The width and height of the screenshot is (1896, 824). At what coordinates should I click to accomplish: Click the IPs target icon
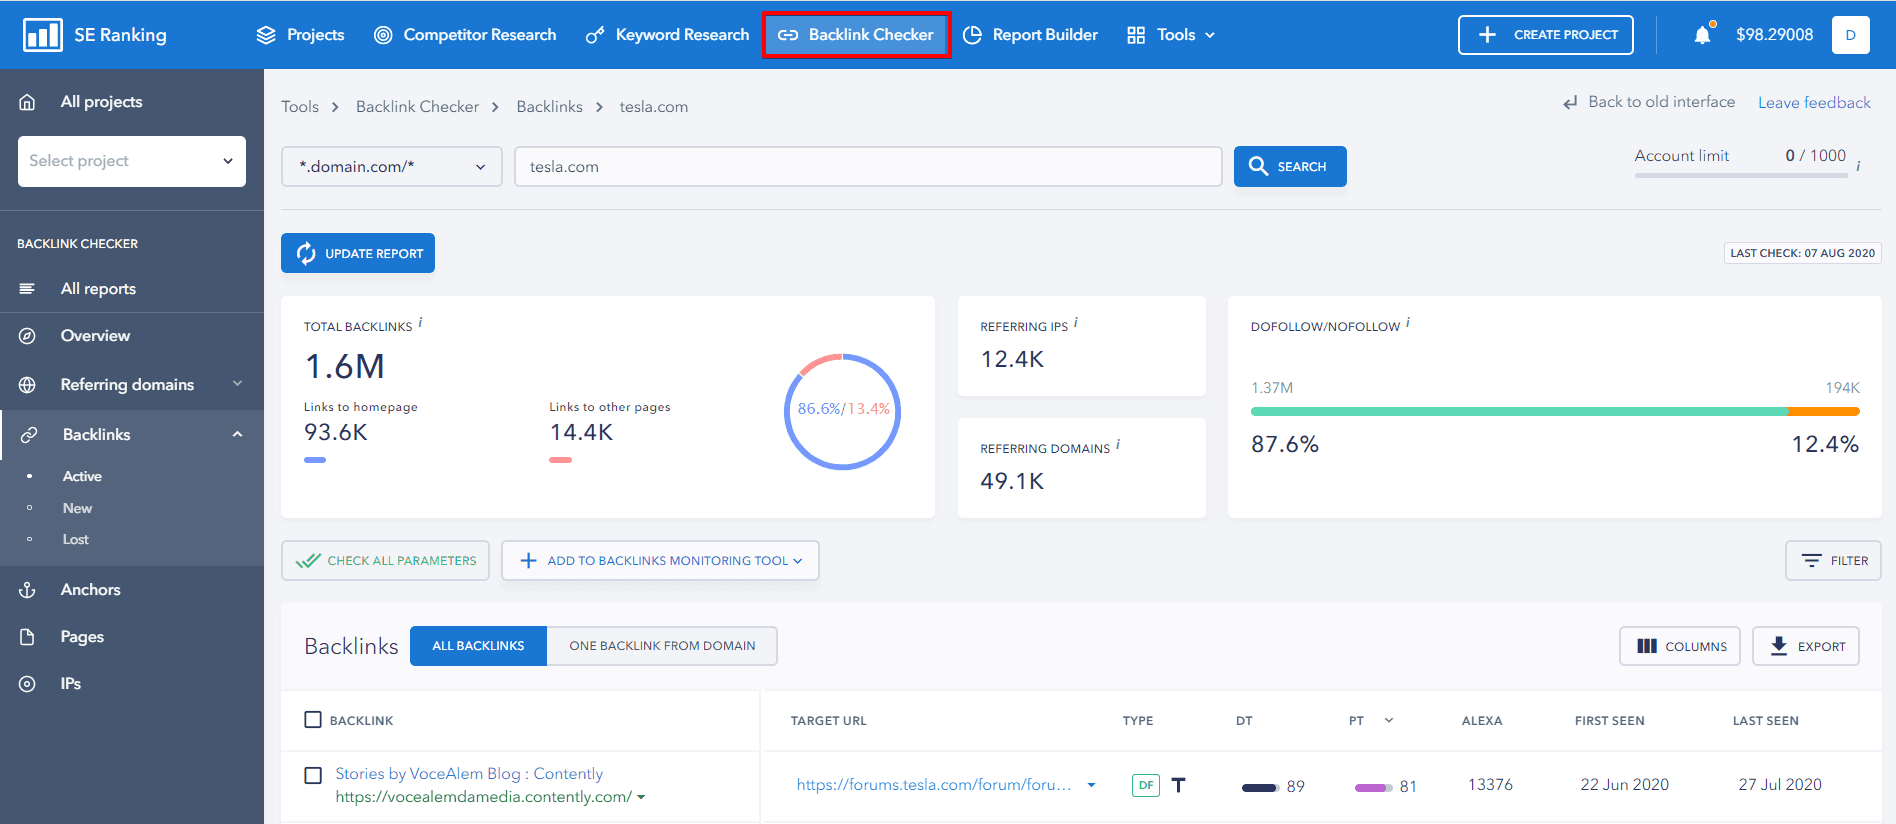[x=28, y=684]
